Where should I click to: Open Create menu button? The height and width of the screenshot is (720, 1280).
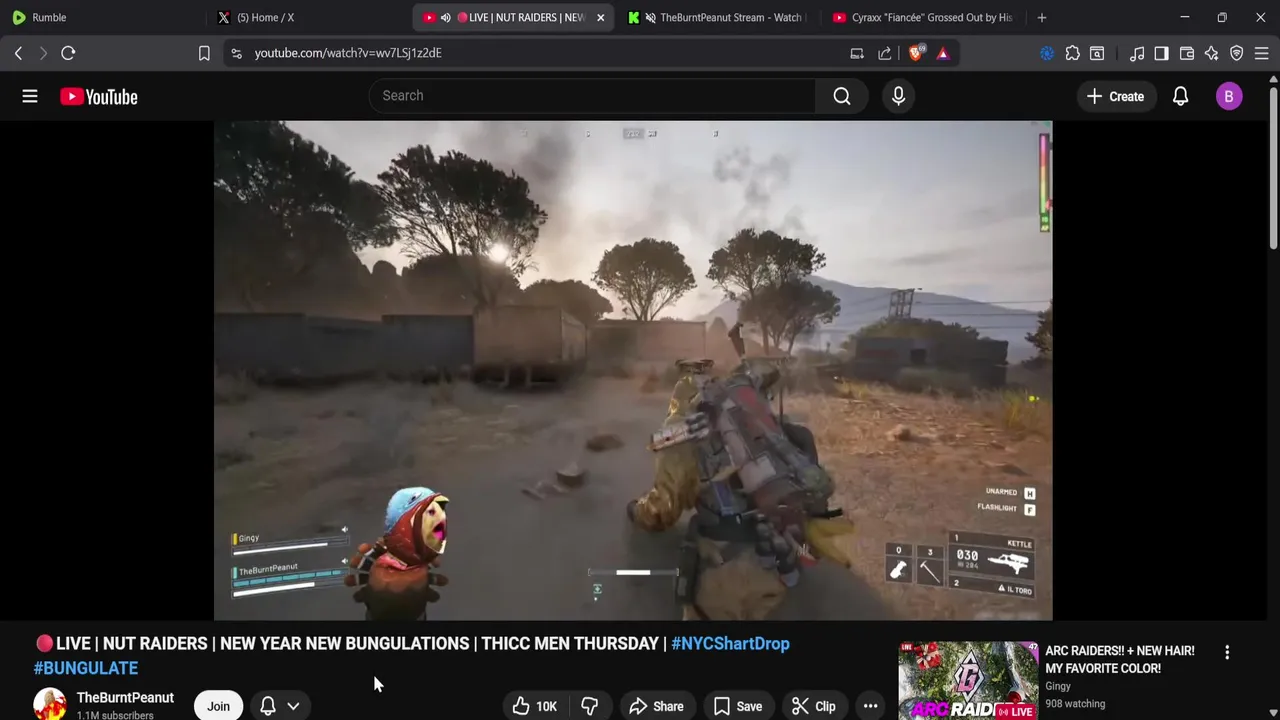[1115, 96]
